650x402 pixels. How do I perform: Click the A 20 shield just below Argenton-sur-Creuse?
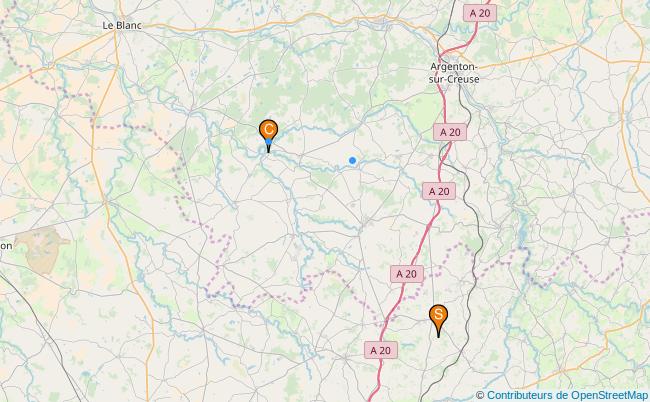450,132
